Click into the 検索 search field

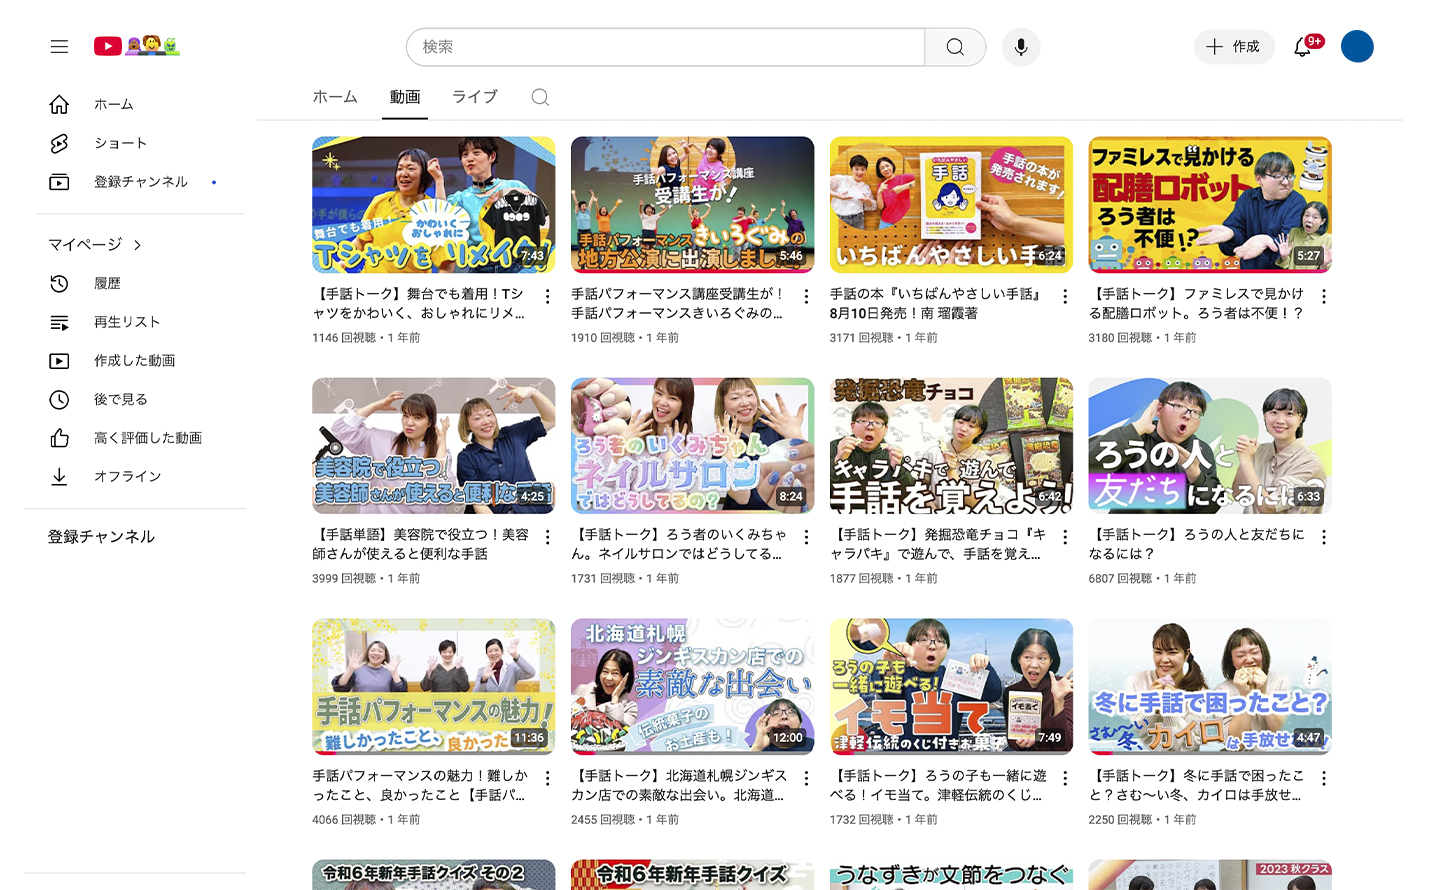click(x=665, y=47)
